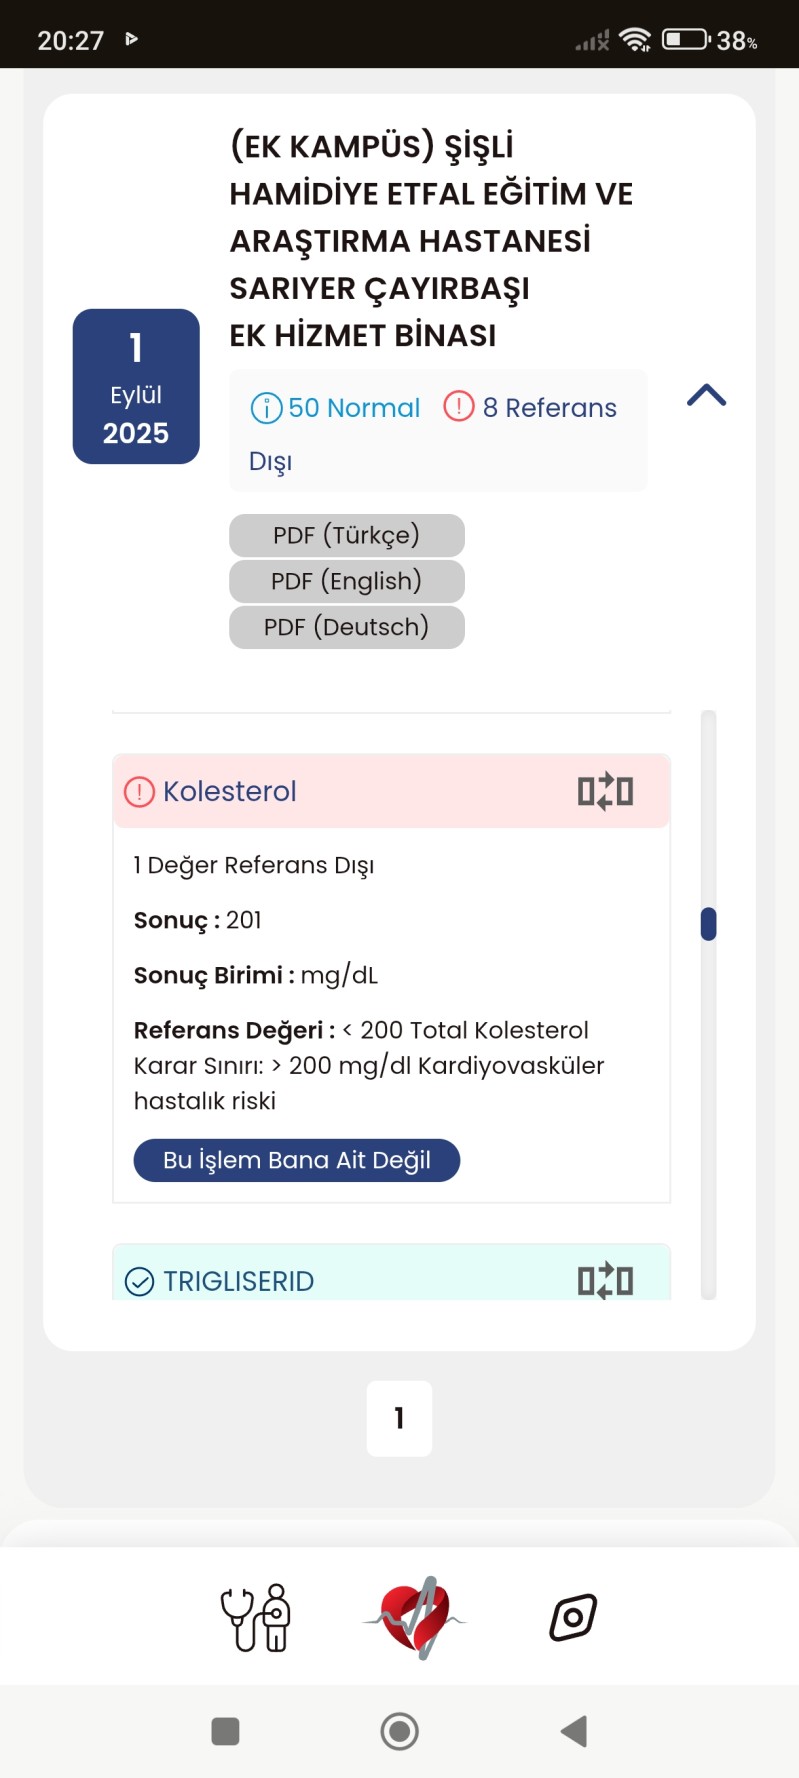Tap the red warning icon next to Kolesterol
Viewport: 799px width, 1778px height.
139,792
